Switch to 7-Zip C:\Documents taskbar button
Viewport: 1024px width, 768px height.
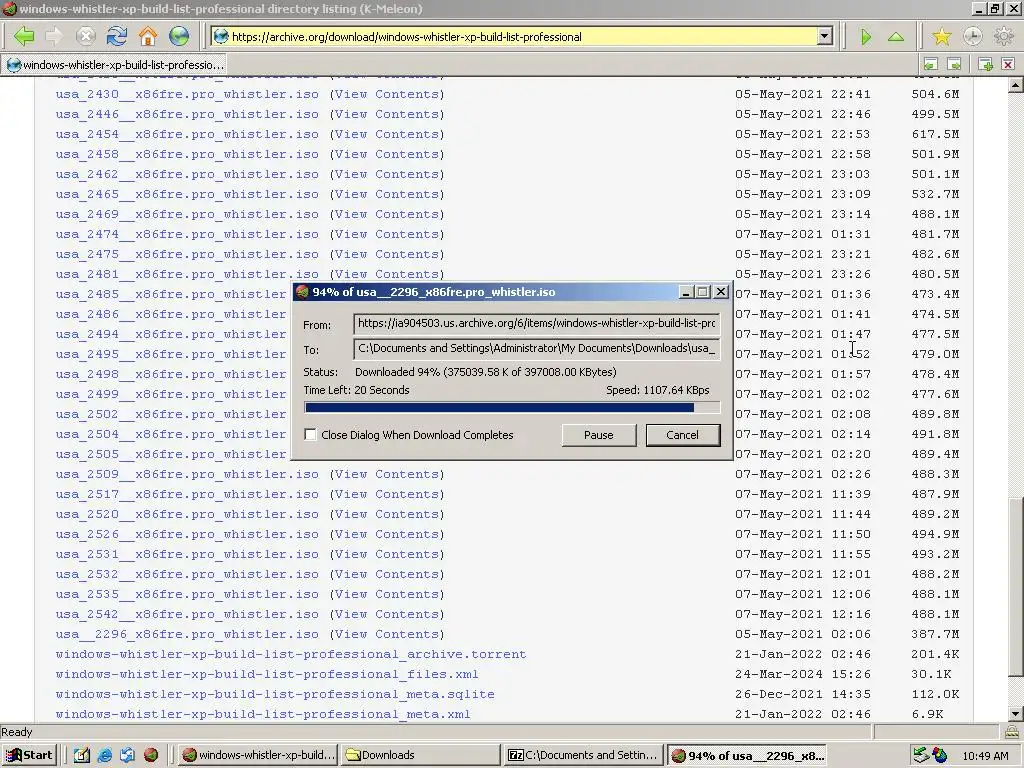tap(584, 755)
